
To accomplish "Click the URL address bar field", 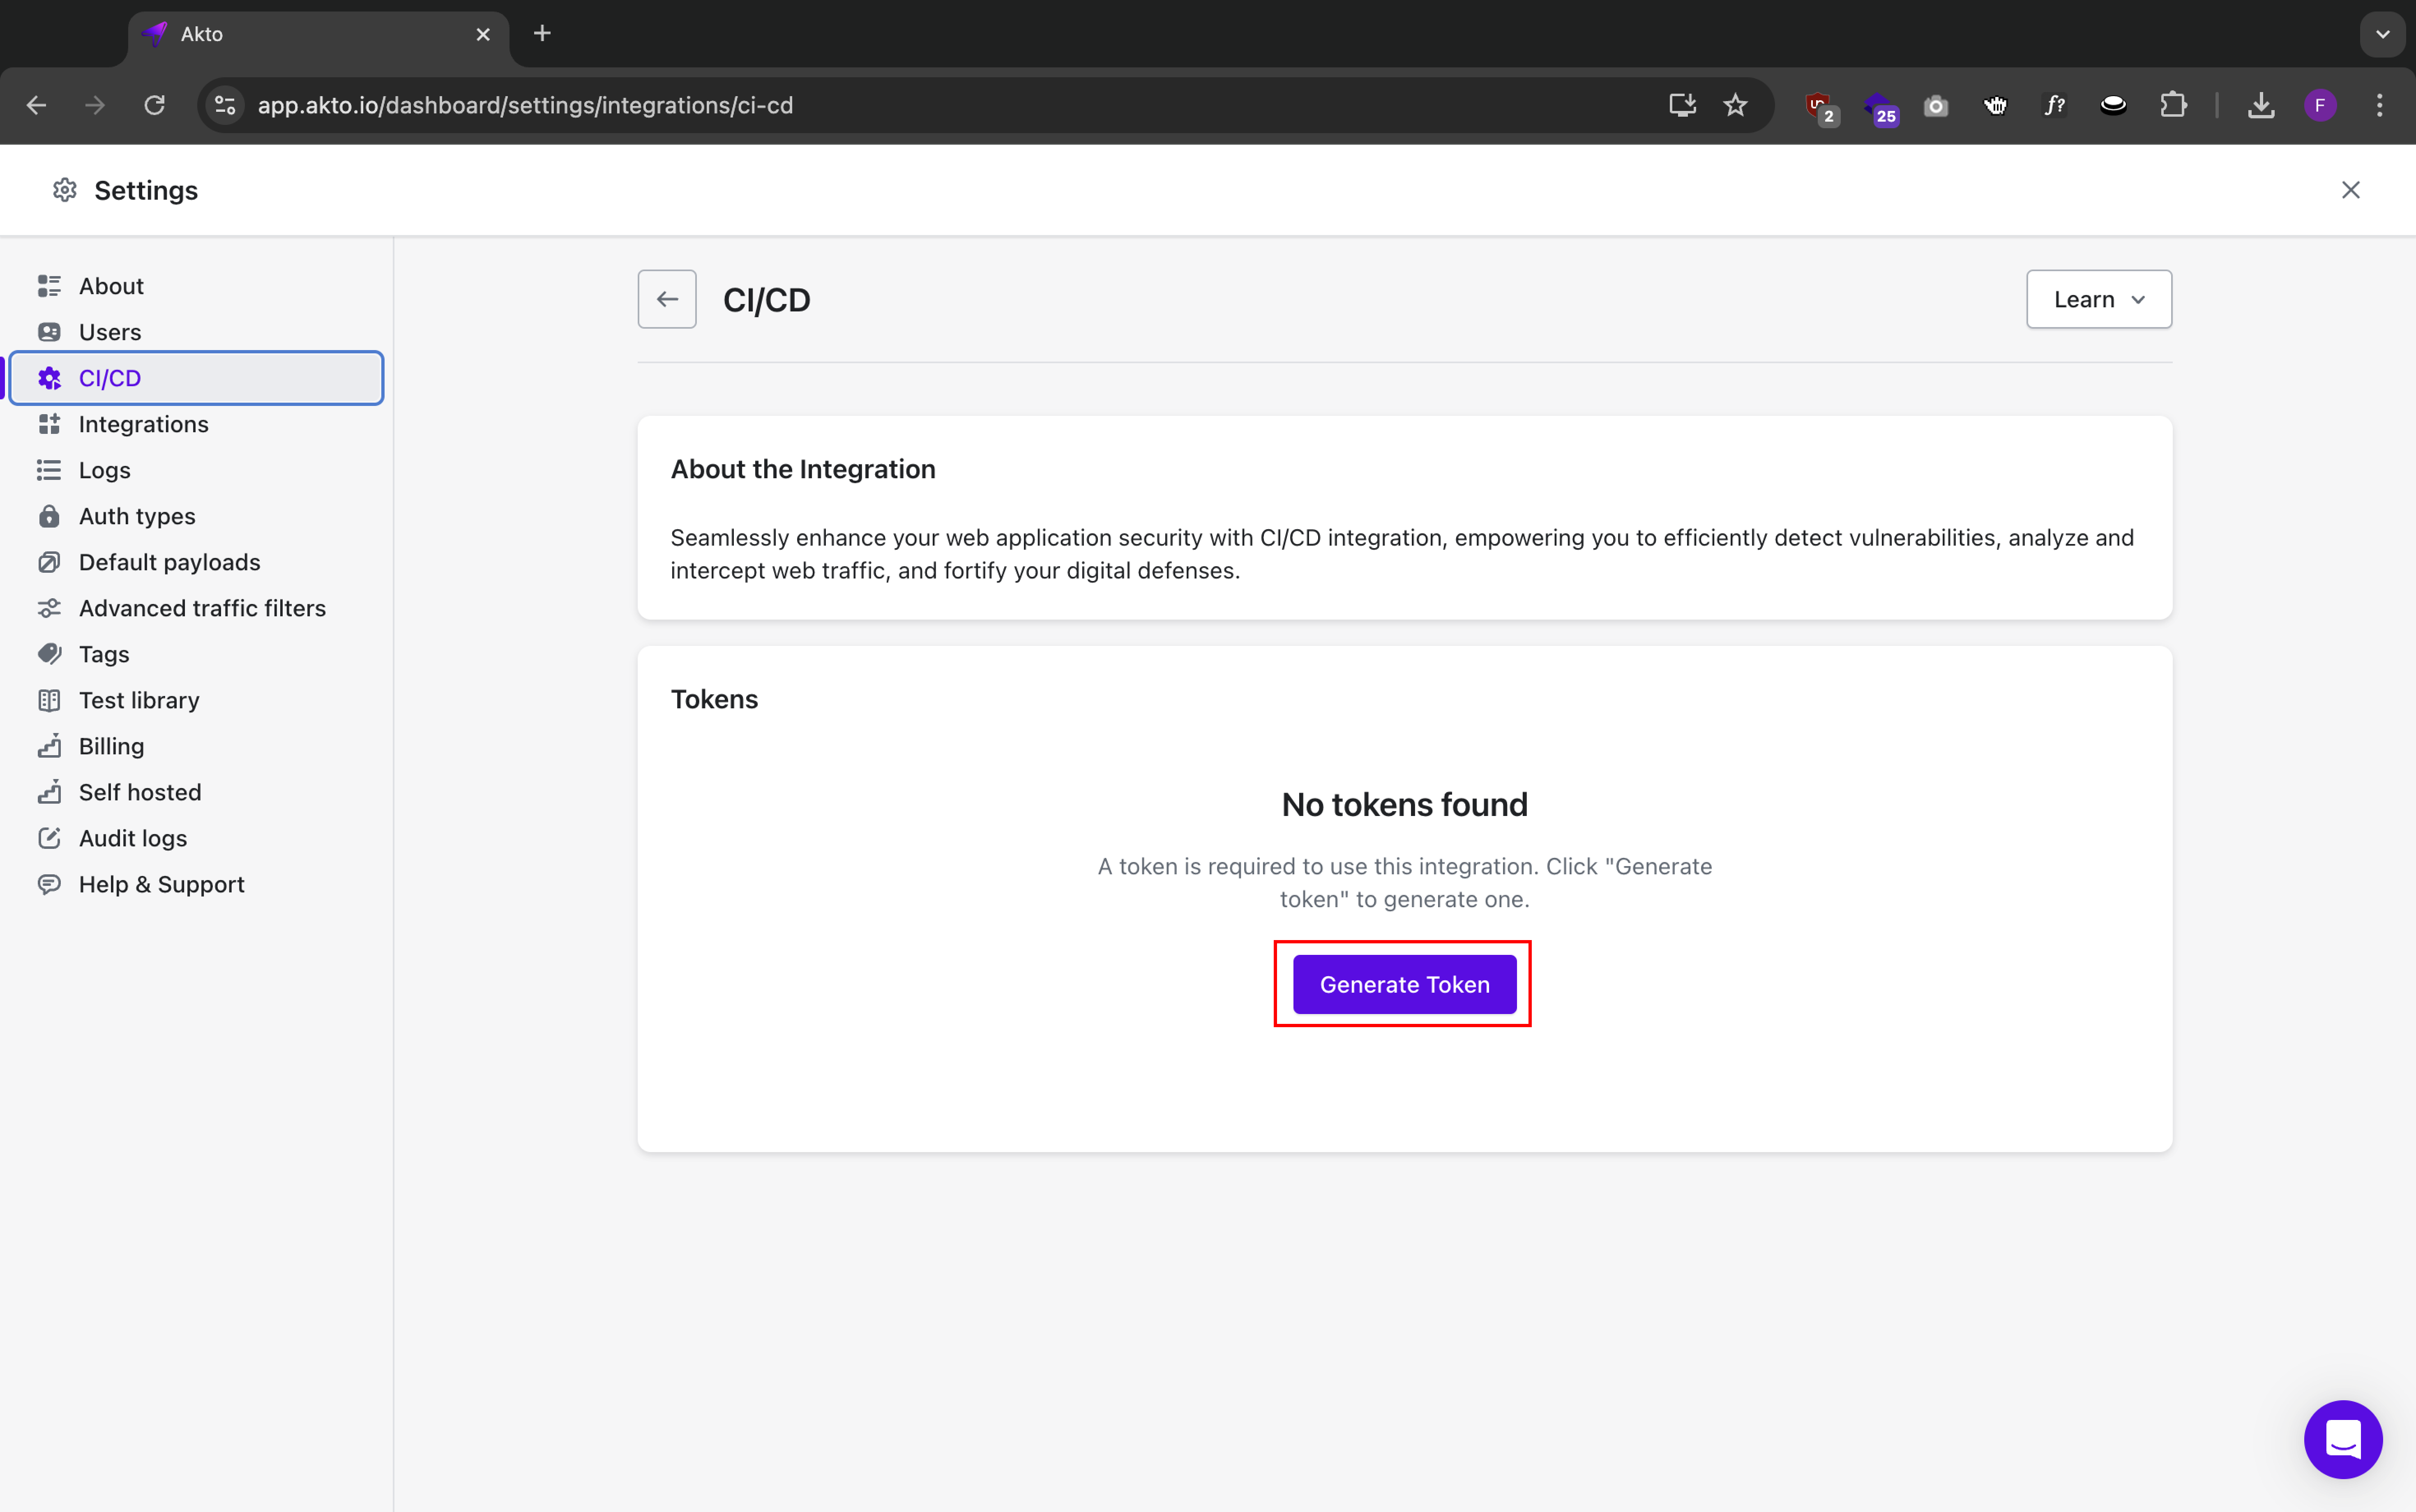I will tap(900, 105).
